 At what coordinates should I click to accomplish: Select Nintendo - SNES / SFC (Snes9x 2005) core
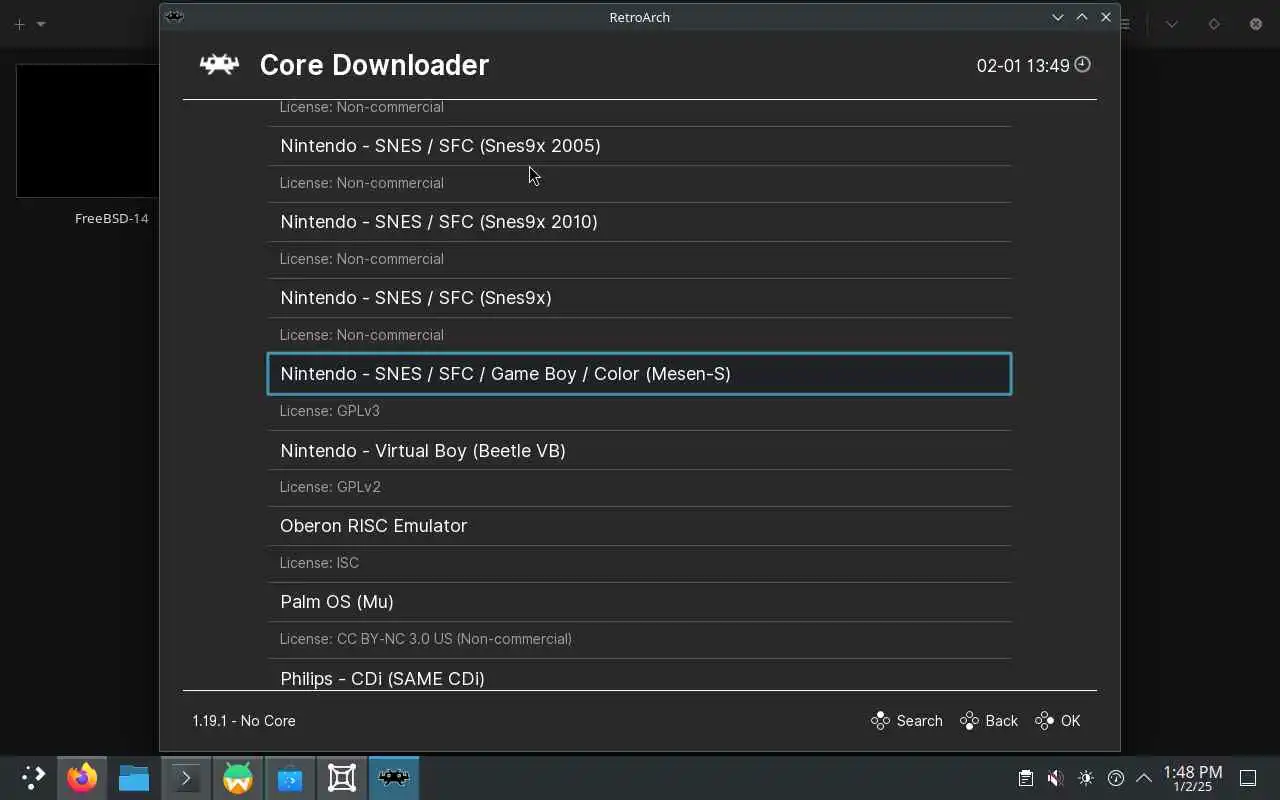coord(639,146)
